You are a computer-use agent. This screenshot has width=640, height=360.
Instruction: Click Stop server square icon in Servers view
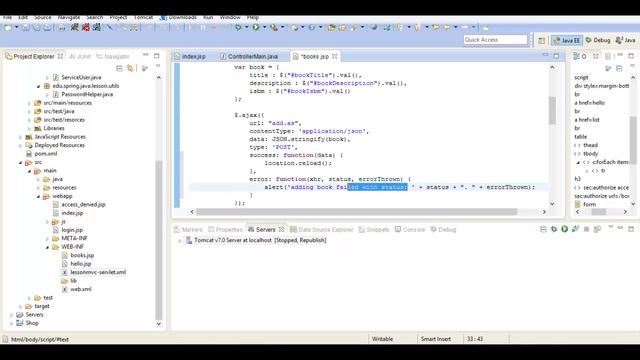point(586,229)
